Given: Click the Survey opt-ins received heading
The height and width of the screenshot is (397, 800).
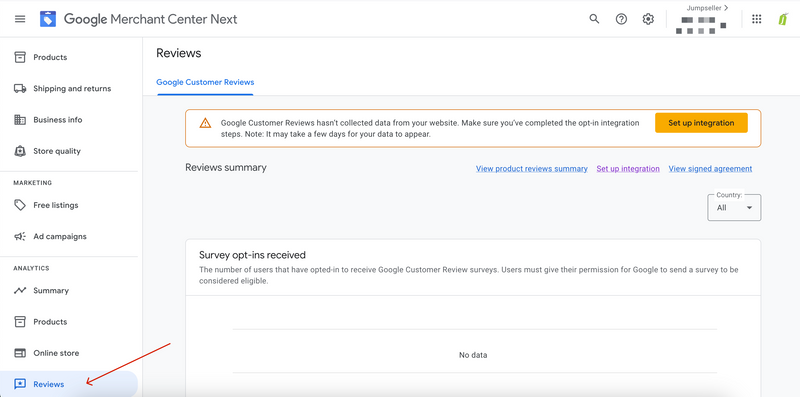Looking at the screenshot, I should tap(252, 255).
